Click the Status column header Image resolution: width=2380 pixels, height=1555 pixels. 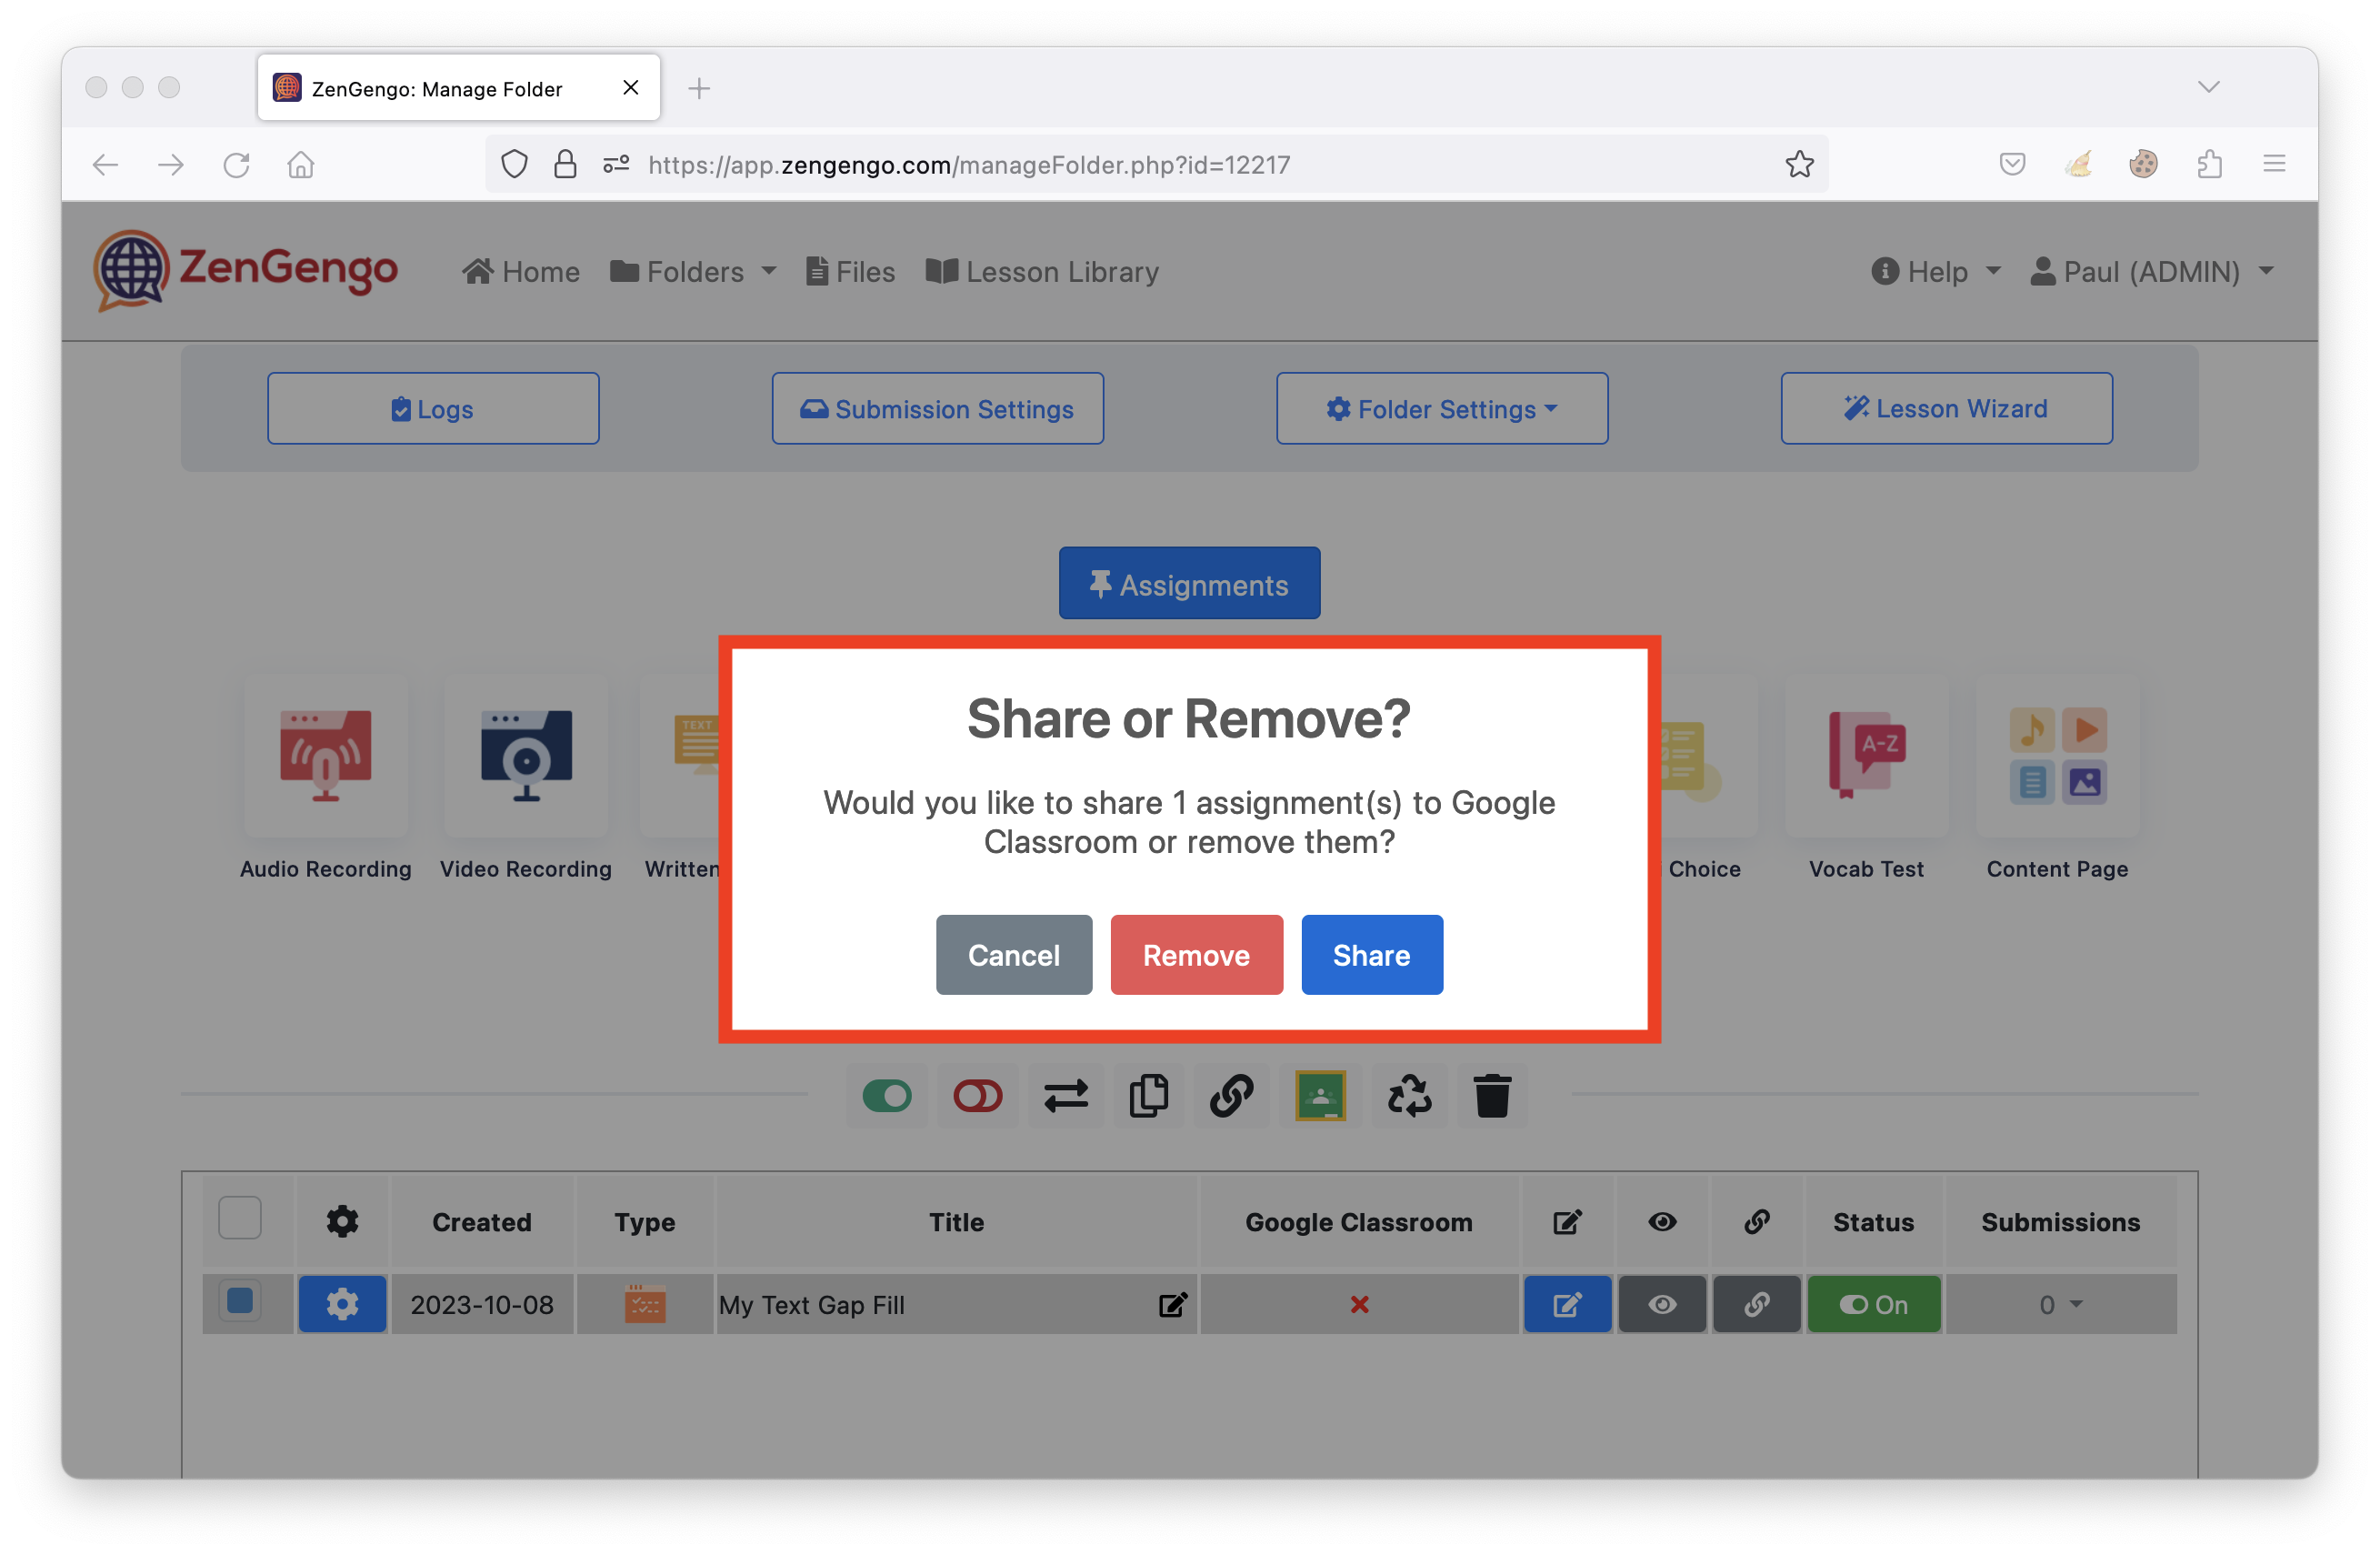[1873, 1222]
